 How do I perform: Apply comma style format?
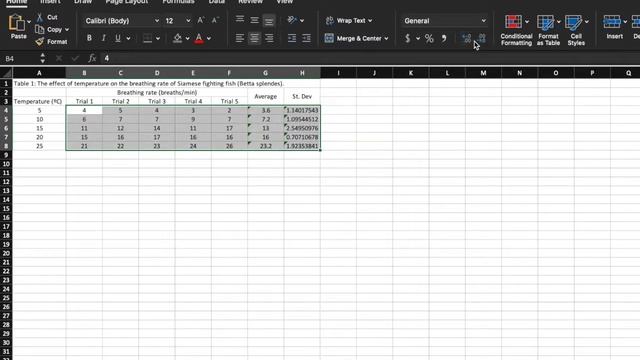tap(444, 38)
